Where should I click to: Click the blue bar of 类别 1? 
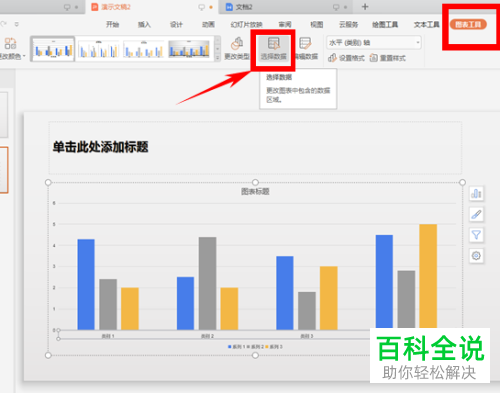[x=86, y=284]
